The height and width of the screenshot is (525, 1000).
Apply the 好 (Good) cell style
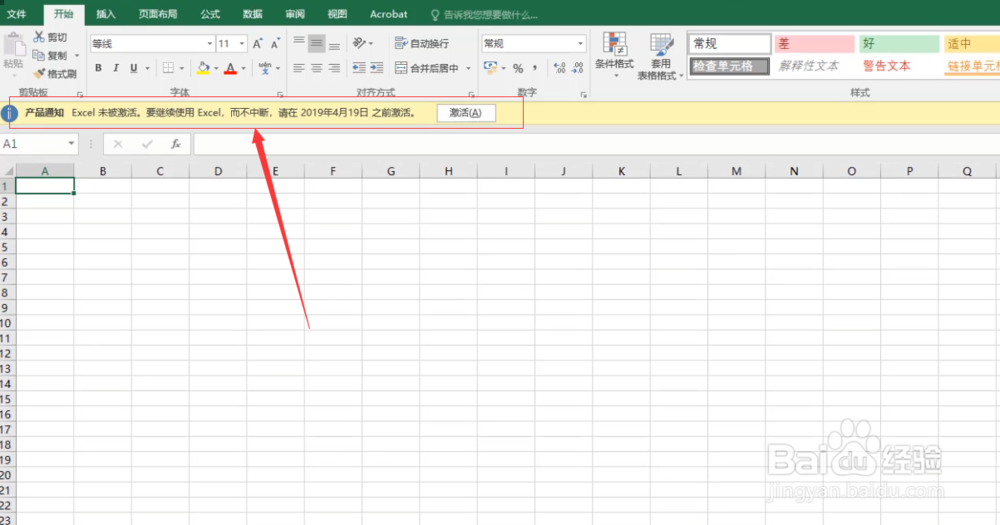[x=899, y=43]
